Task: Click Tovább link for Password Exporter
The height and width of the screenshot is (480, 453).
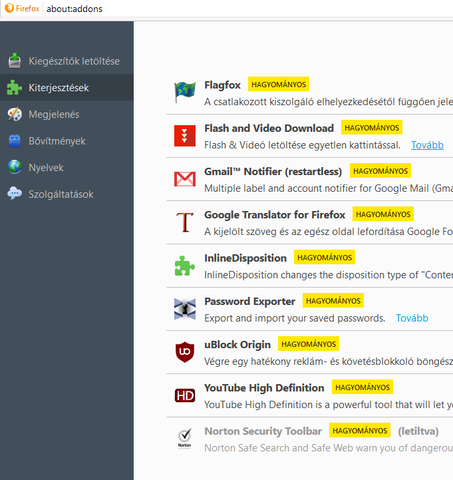Action: point(412,318)
